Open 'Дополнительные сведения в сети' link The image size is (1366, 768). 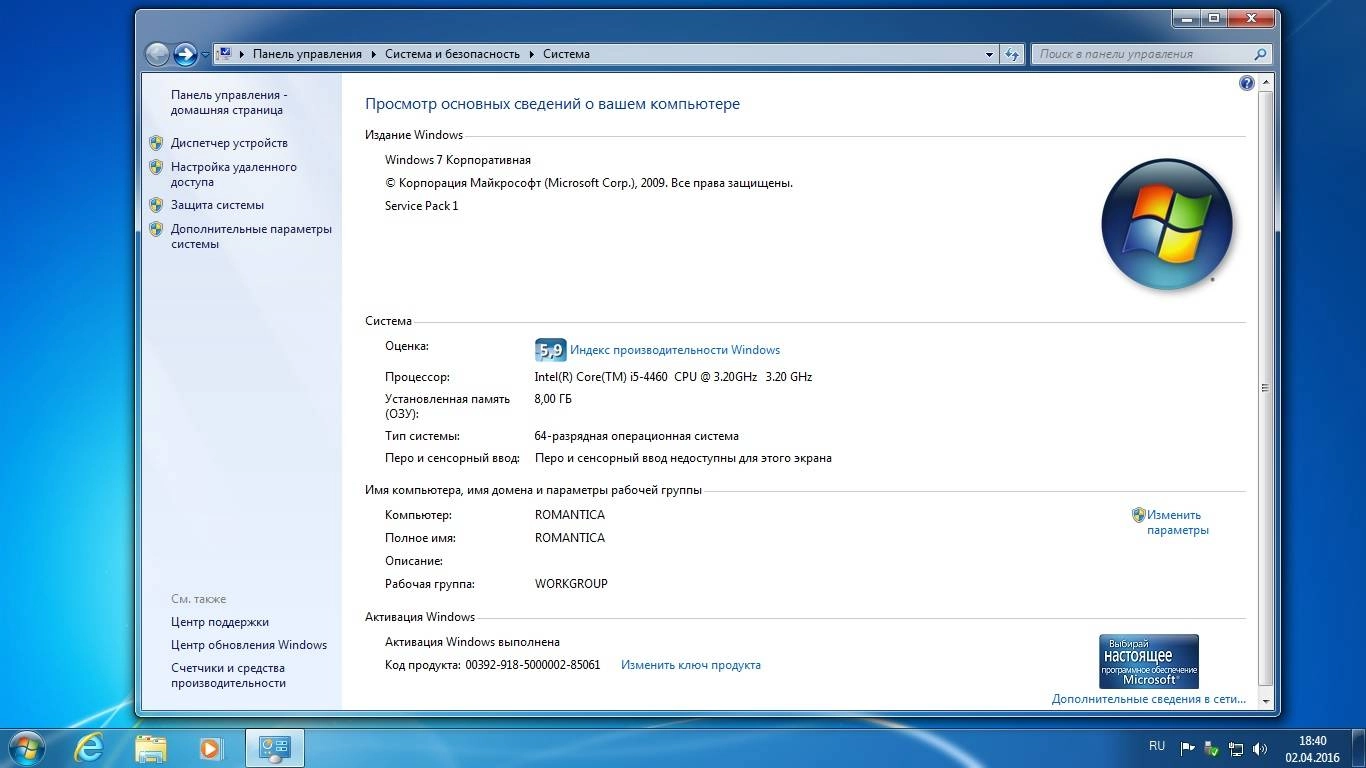(1149, 699)
